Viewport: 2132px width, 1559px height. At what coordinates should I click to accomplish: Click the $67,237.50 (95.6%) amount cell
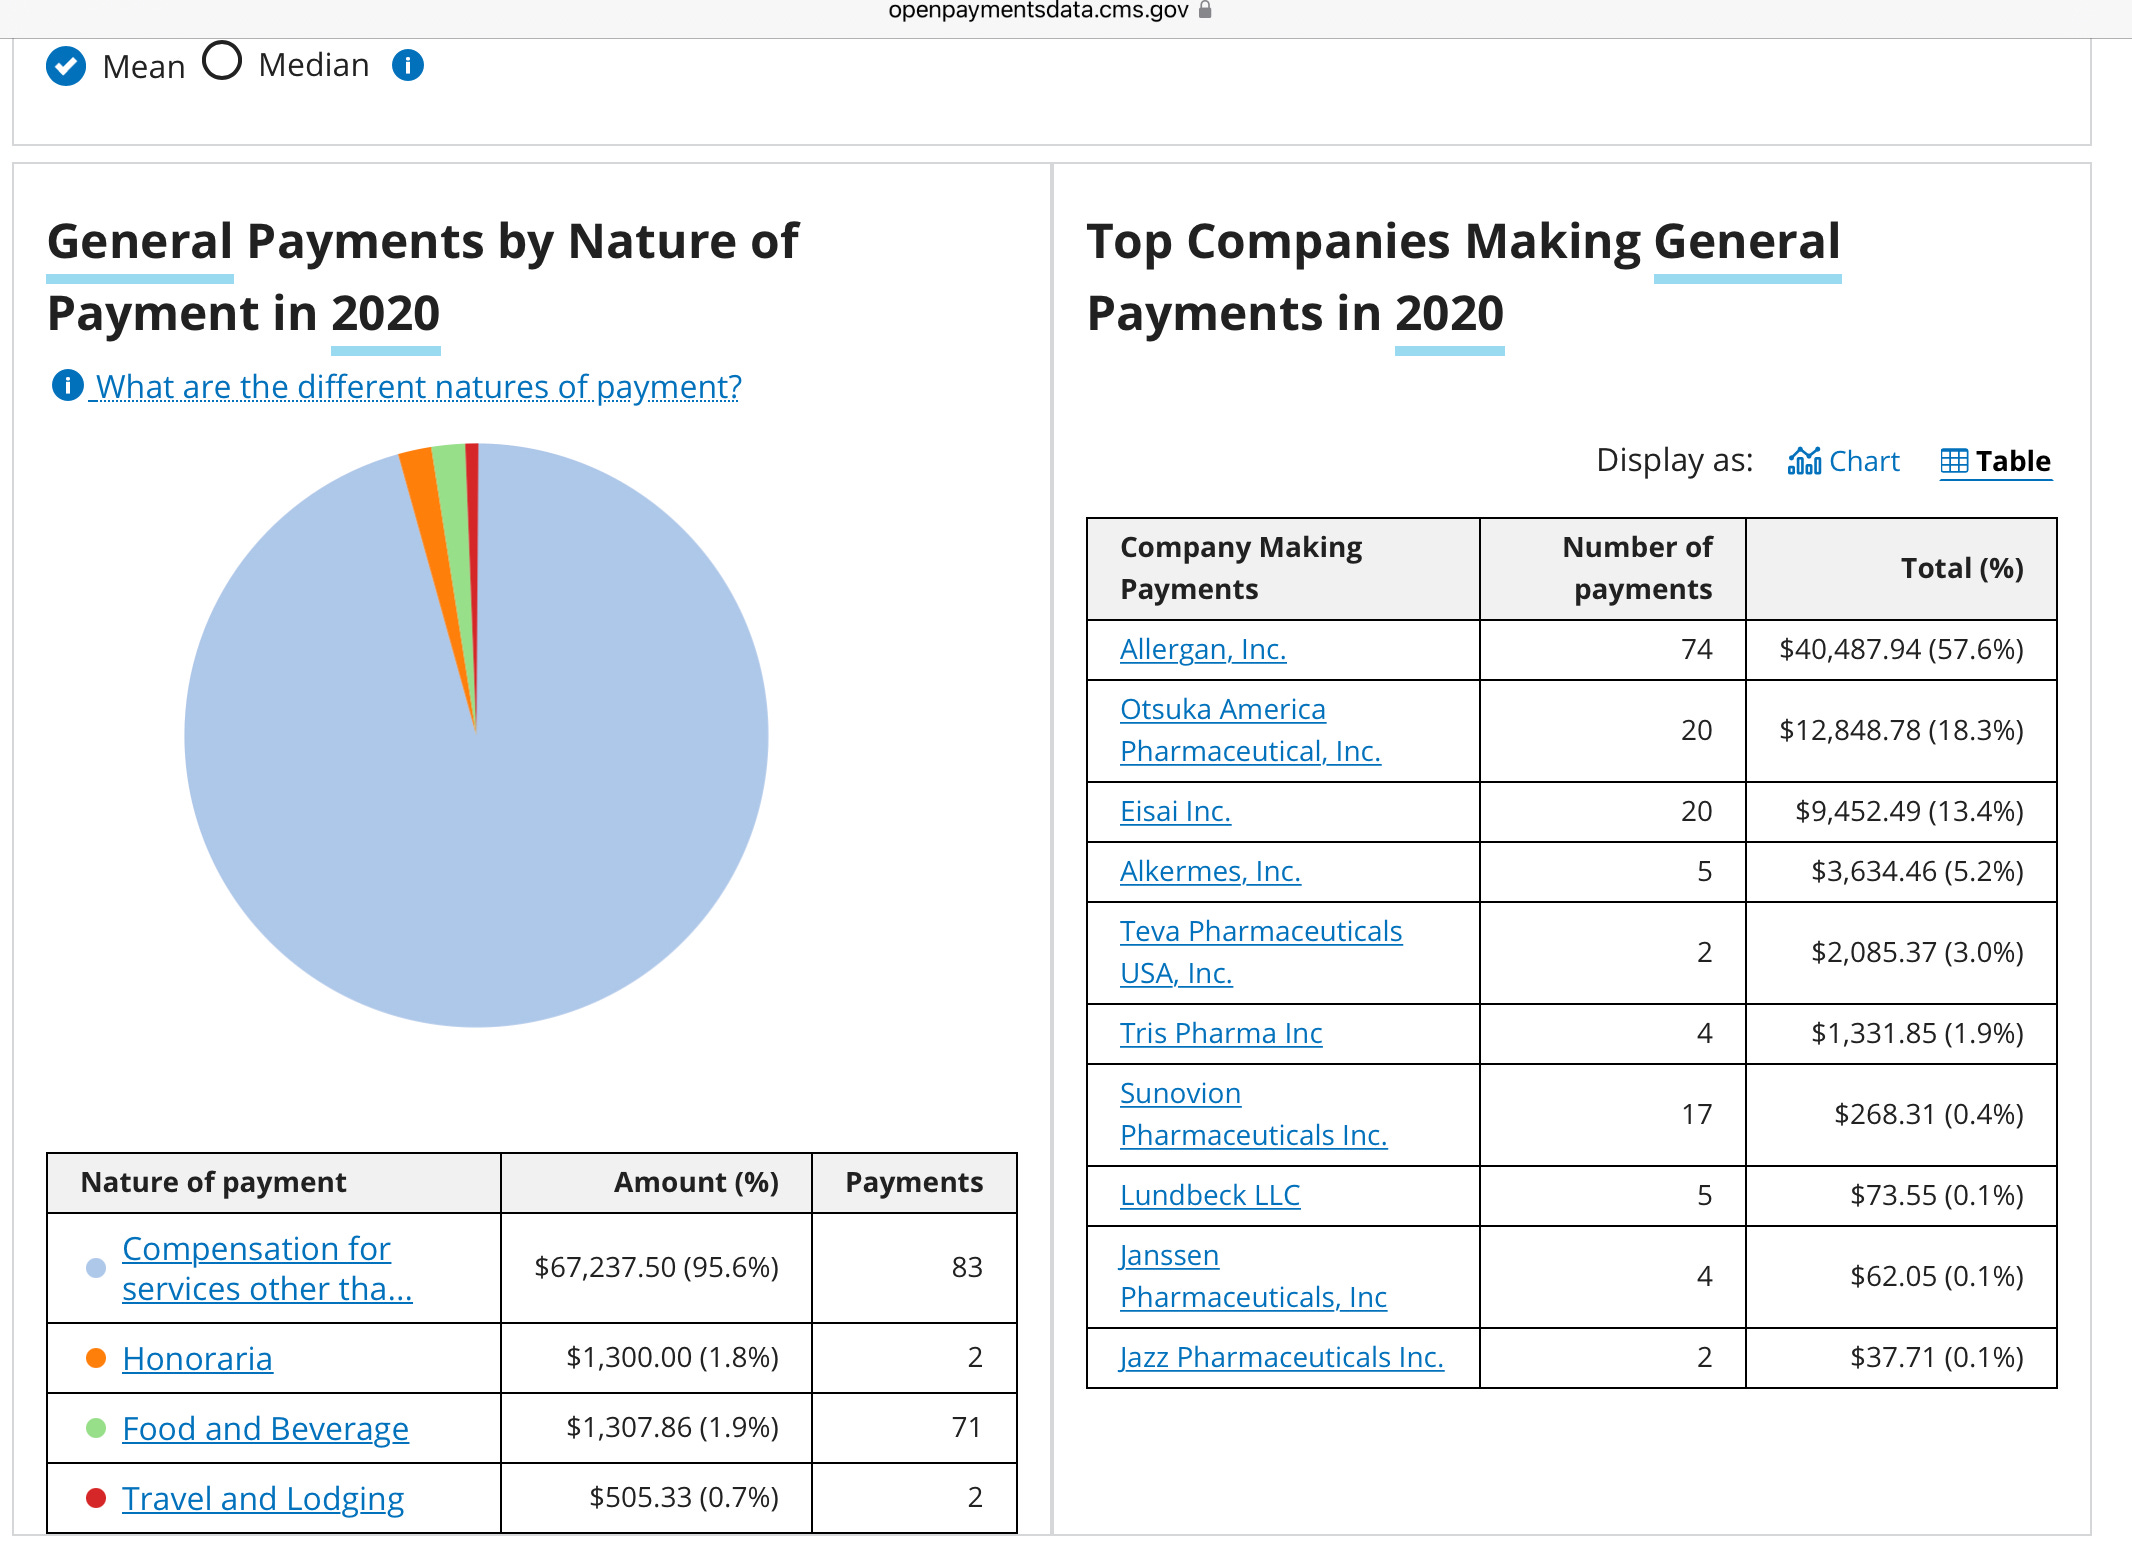click(x=656, y=1268)
